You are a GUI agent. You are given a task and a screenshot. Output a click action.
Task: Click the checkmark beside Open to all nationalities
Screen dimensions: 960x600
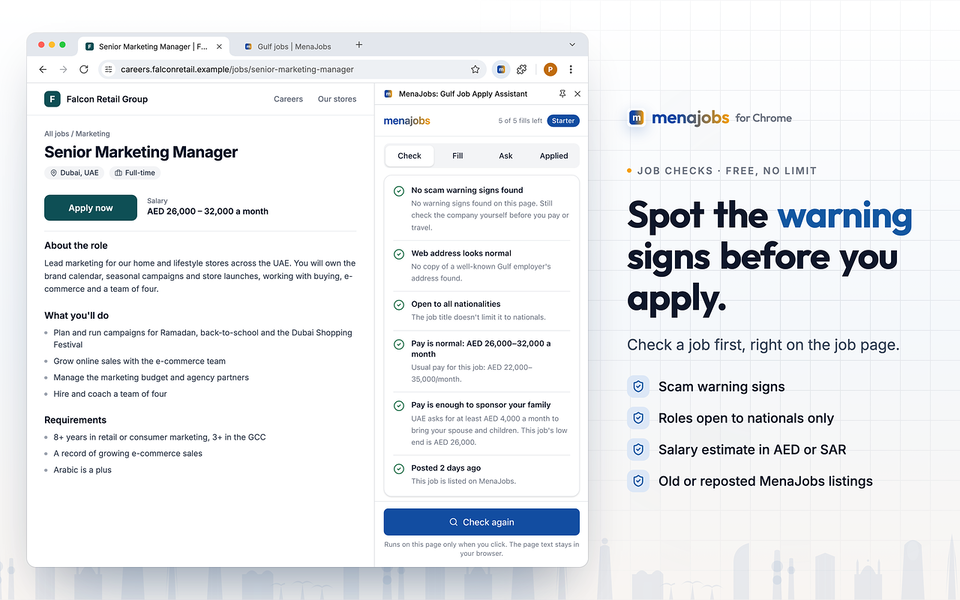pyautogui.click(x=399, y=305)
